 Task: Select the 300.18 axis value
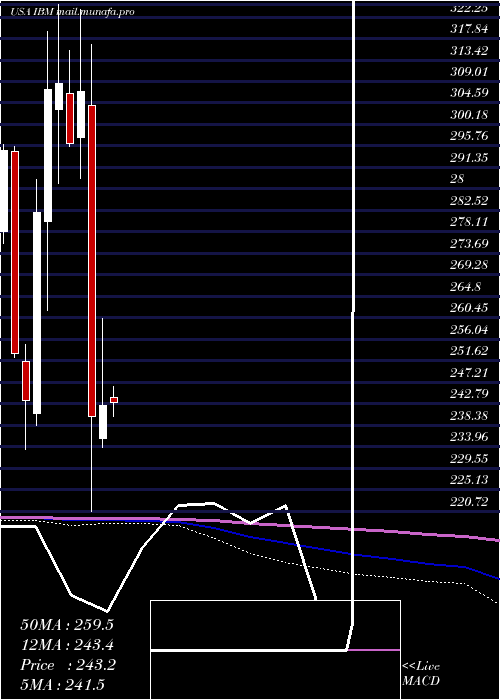coord(469,115)
